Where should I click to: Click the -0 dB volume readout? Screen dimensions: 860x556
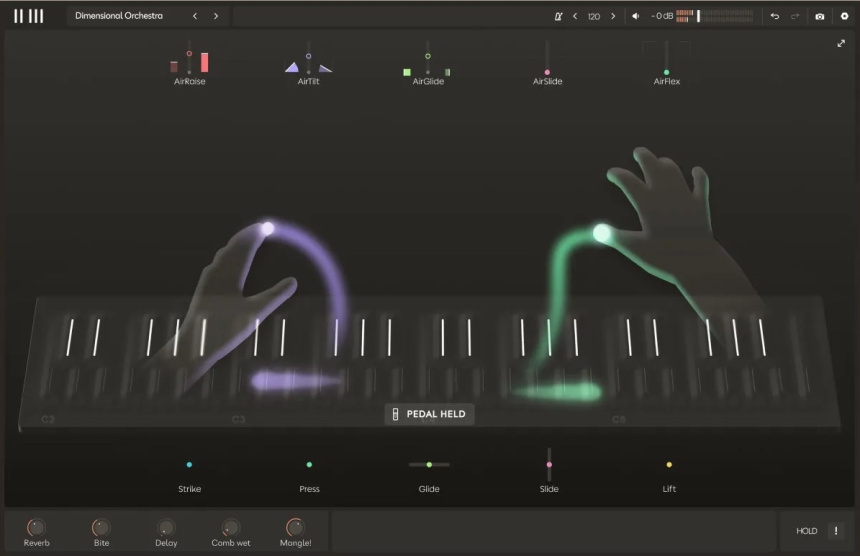662,16
